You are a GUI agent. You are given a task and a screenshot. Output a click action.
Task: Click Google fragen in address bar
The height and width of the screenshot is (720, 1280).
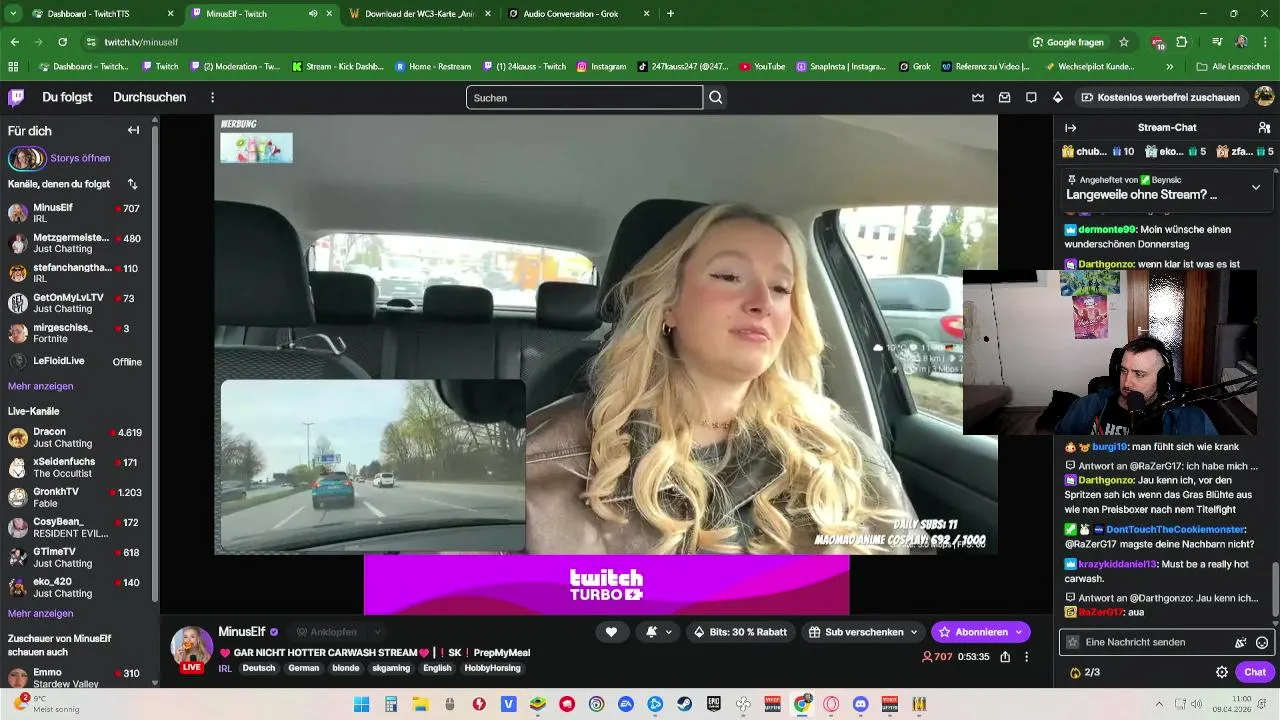[1067, 42]
